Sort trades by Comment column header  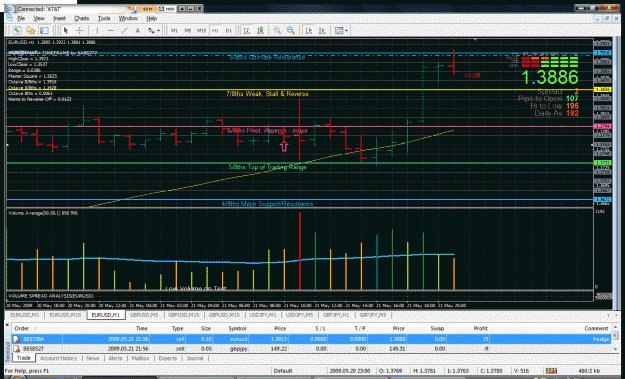pyautogui.click(x=596, y=328)
